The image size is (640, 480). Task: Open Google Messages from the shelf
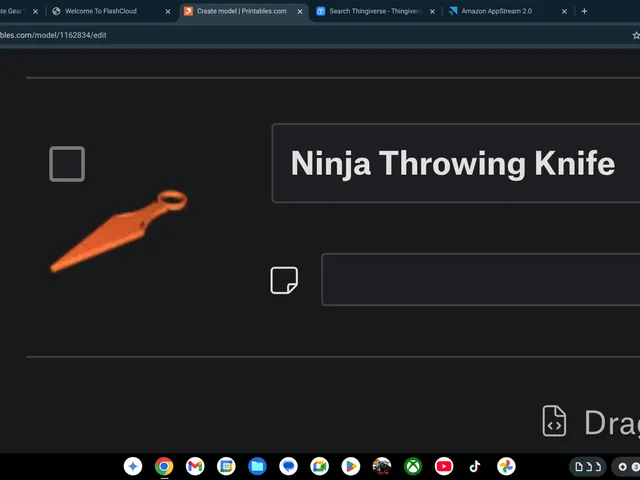coord(289,466)
